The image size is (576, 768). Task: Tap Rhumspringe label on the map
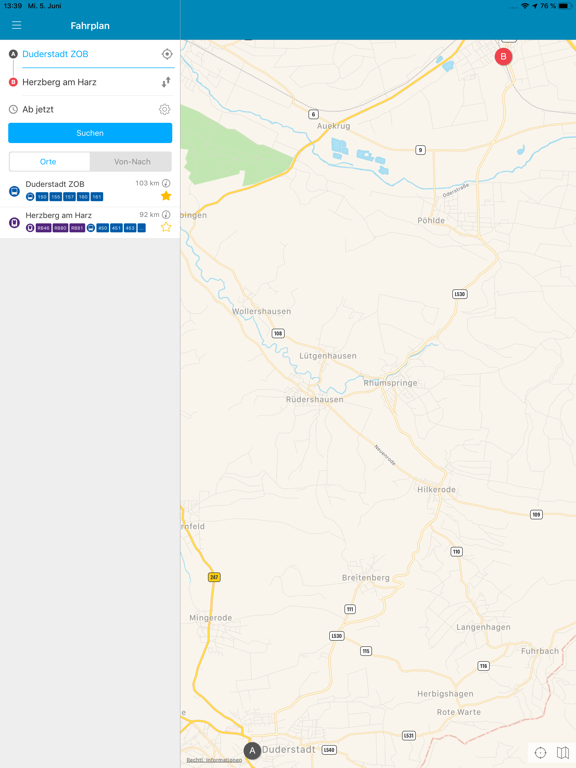click(x=390, y=383)
